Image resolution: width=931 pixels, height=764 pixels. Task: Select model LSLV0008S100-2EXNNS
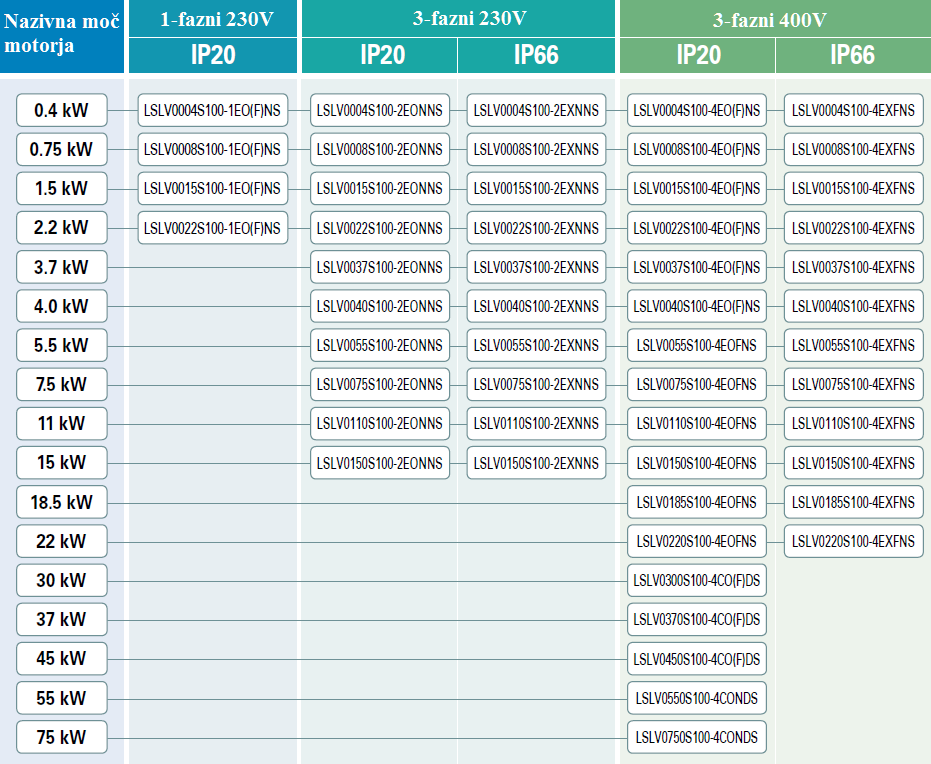click(536, 150)
